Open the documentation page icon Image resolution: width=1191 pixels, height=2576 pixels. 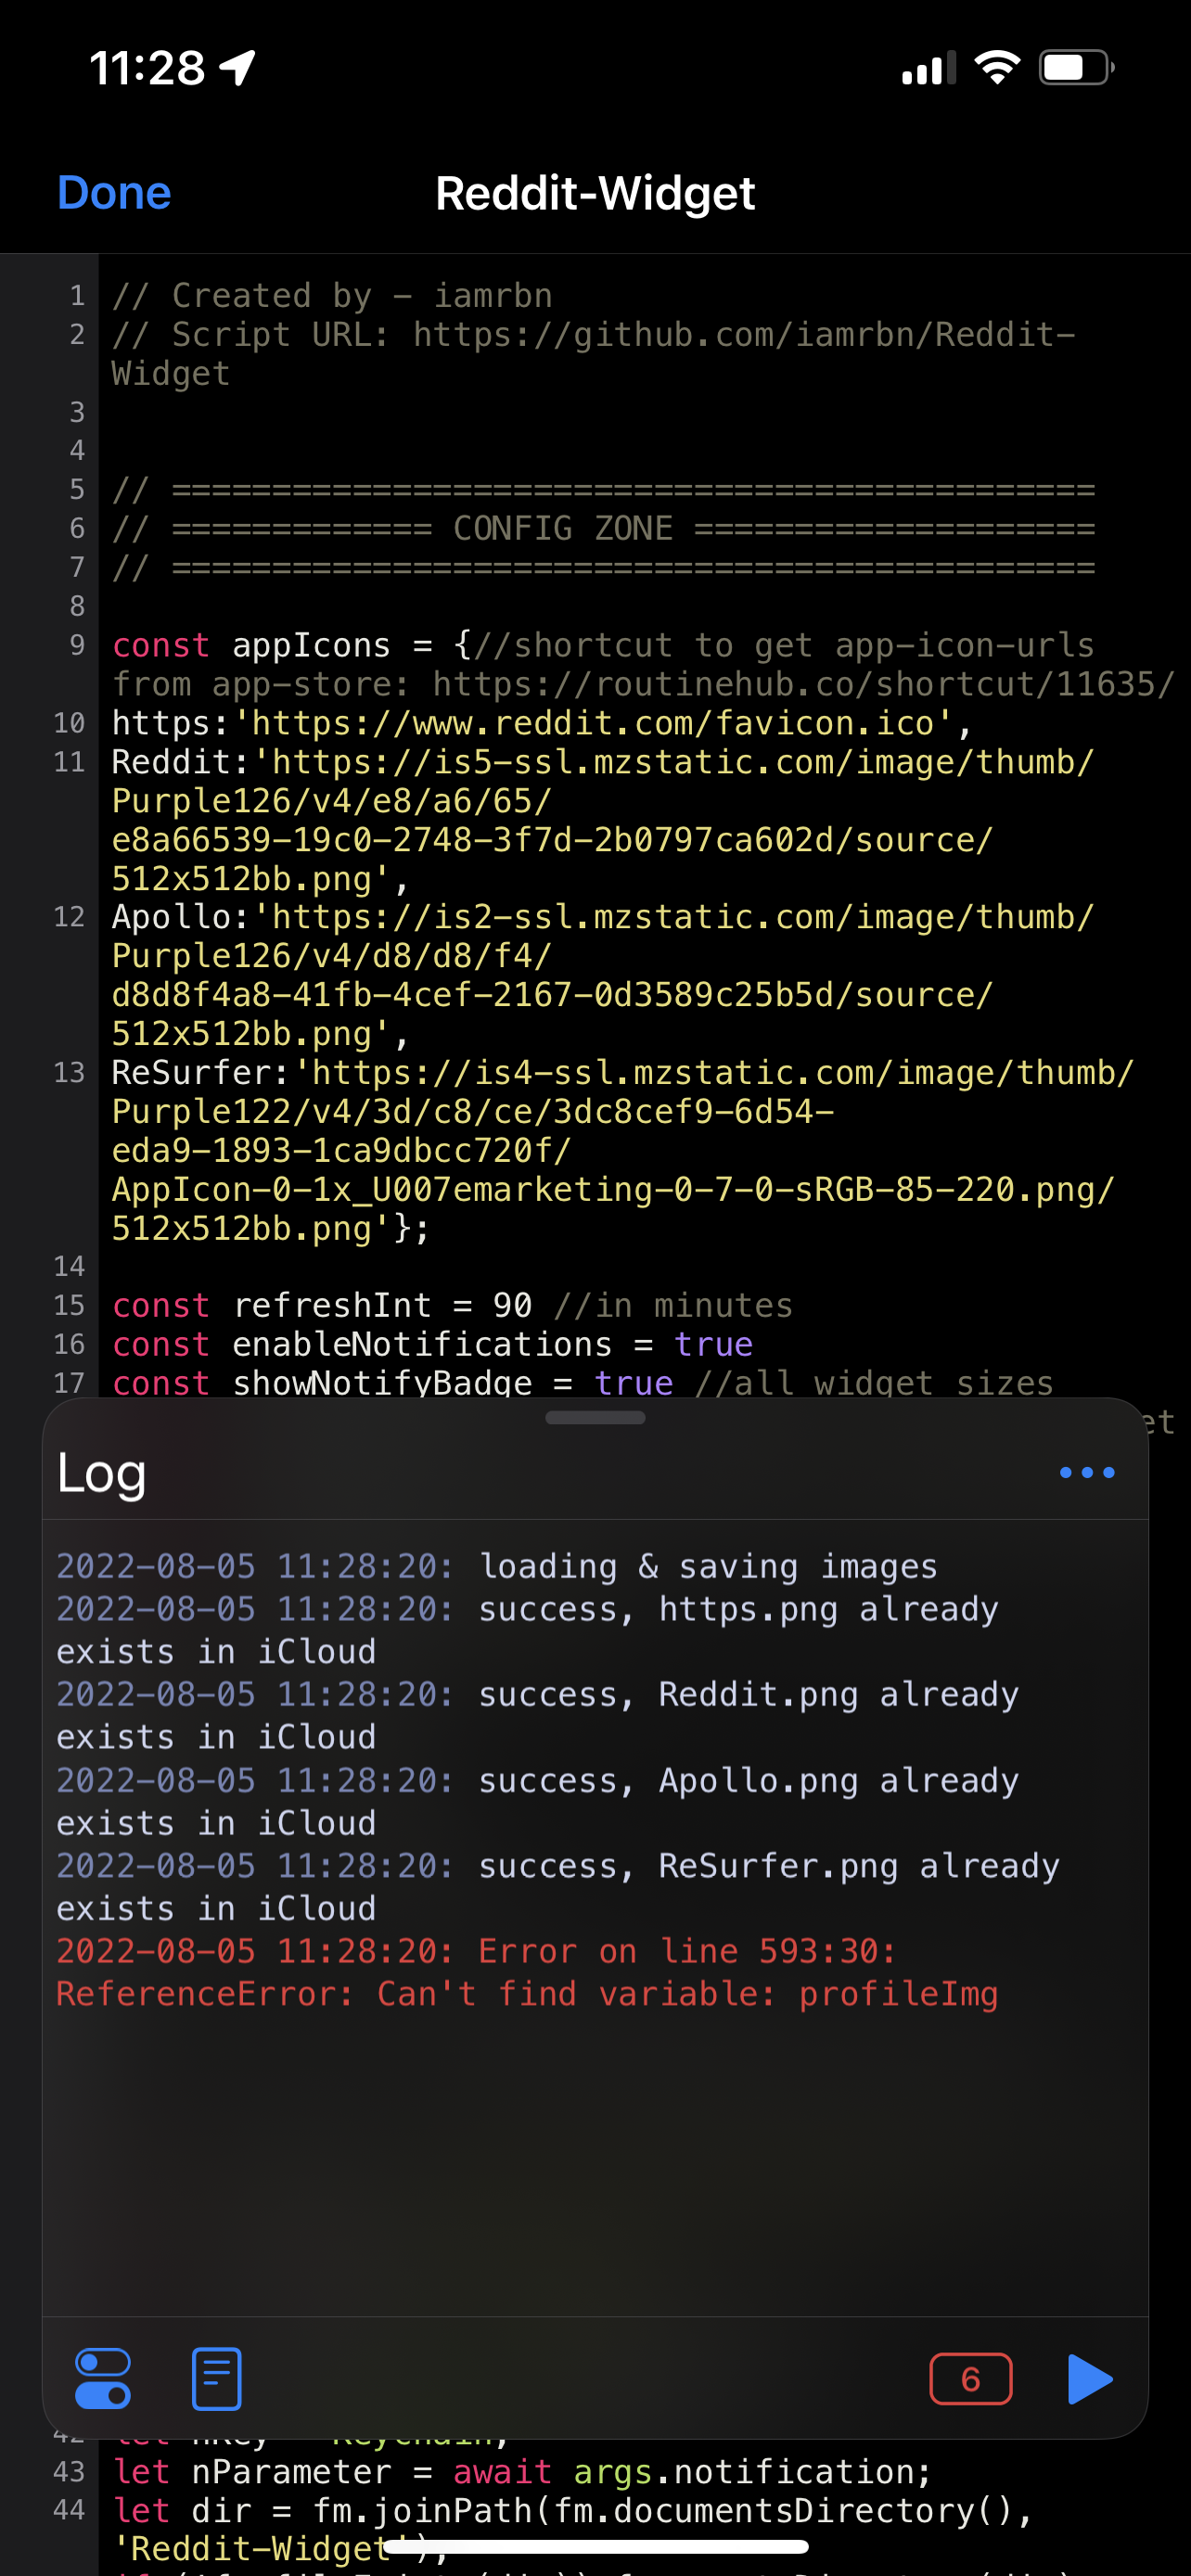(216, 2379)
